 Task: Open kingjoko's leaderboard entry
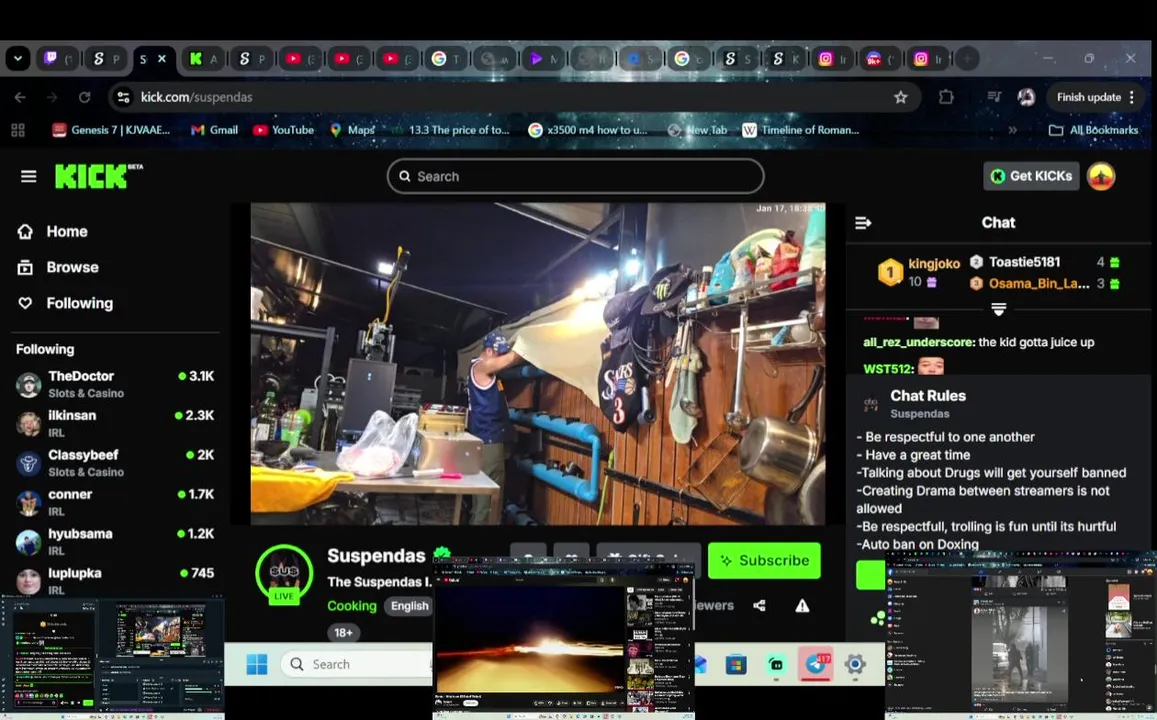click(x=919, y=272)
